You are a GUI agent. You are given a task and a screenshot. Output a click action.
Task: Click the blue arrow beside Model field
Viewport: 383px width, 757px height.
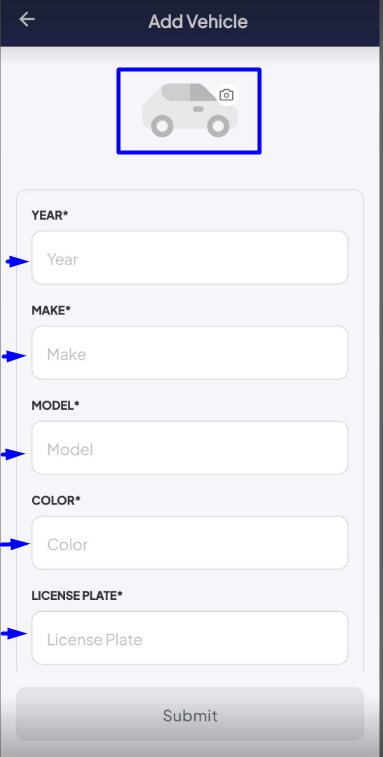(x=13, y=454)
